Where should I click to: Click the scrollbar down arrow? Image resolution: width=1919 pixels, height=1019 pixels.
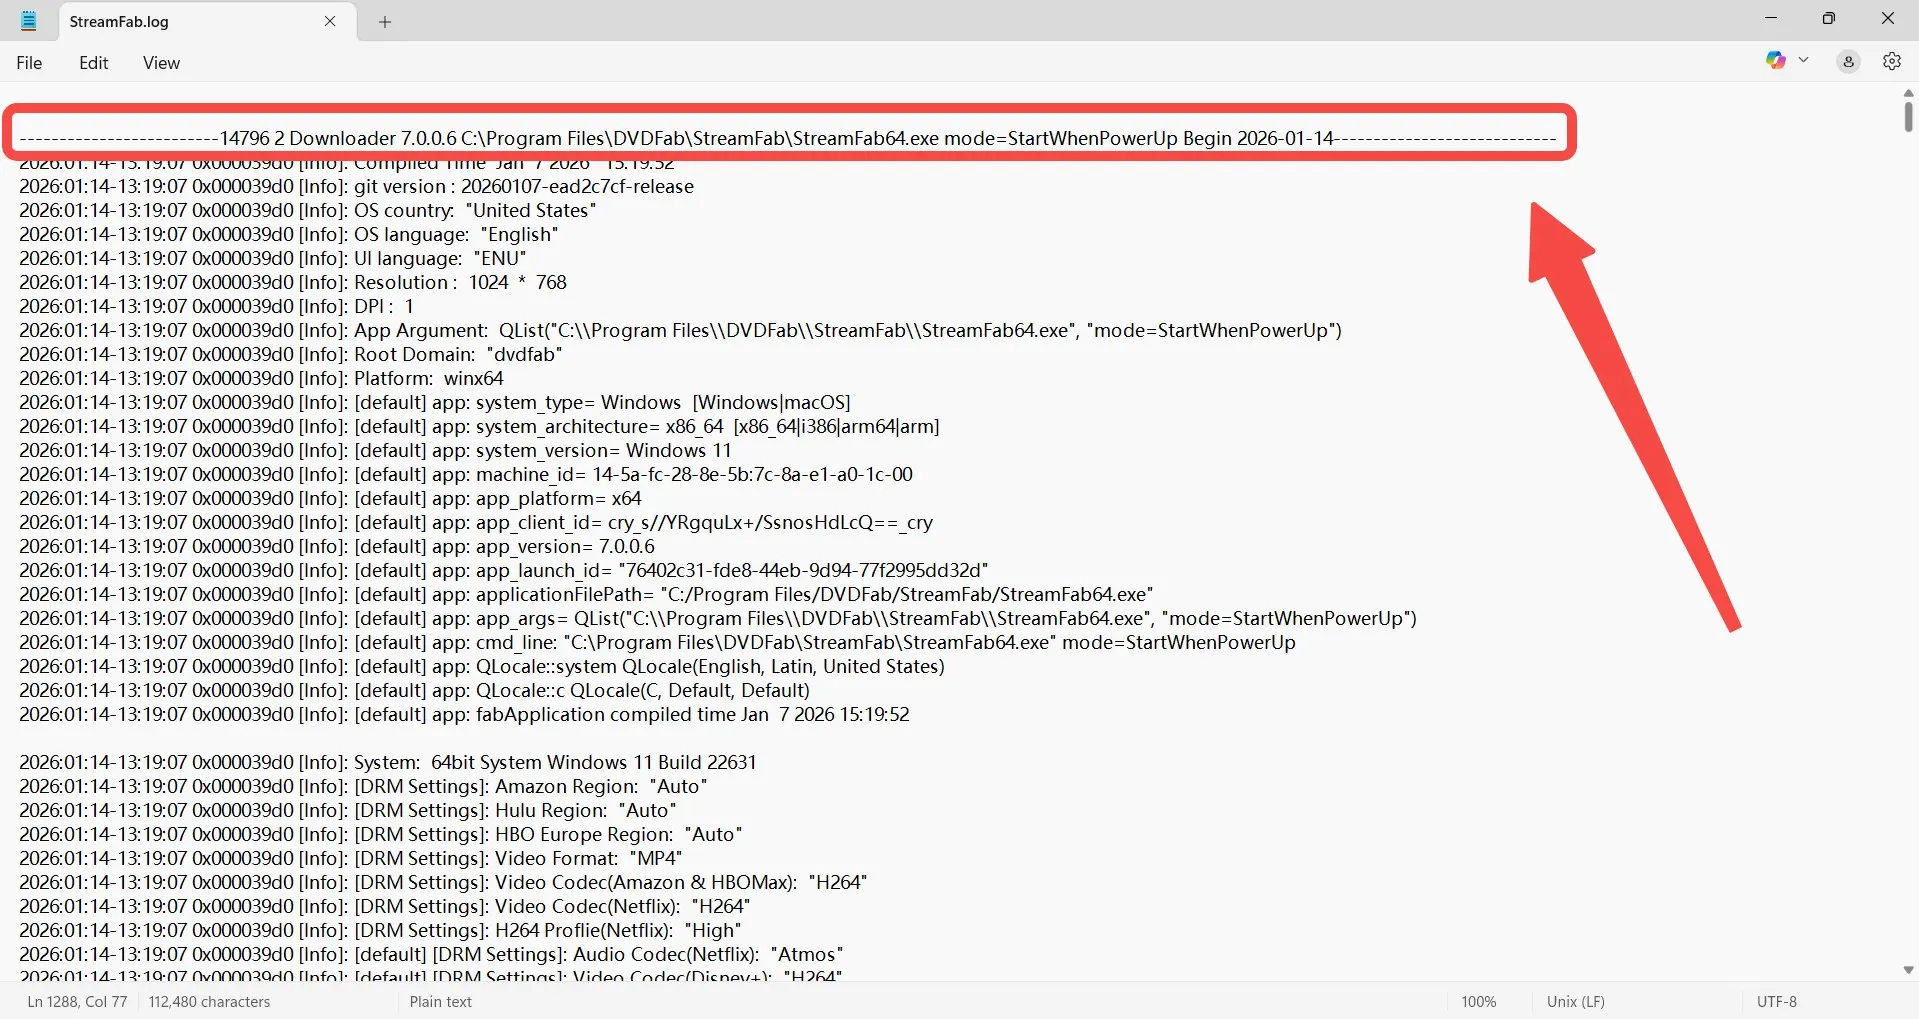tap(1908, 970)
